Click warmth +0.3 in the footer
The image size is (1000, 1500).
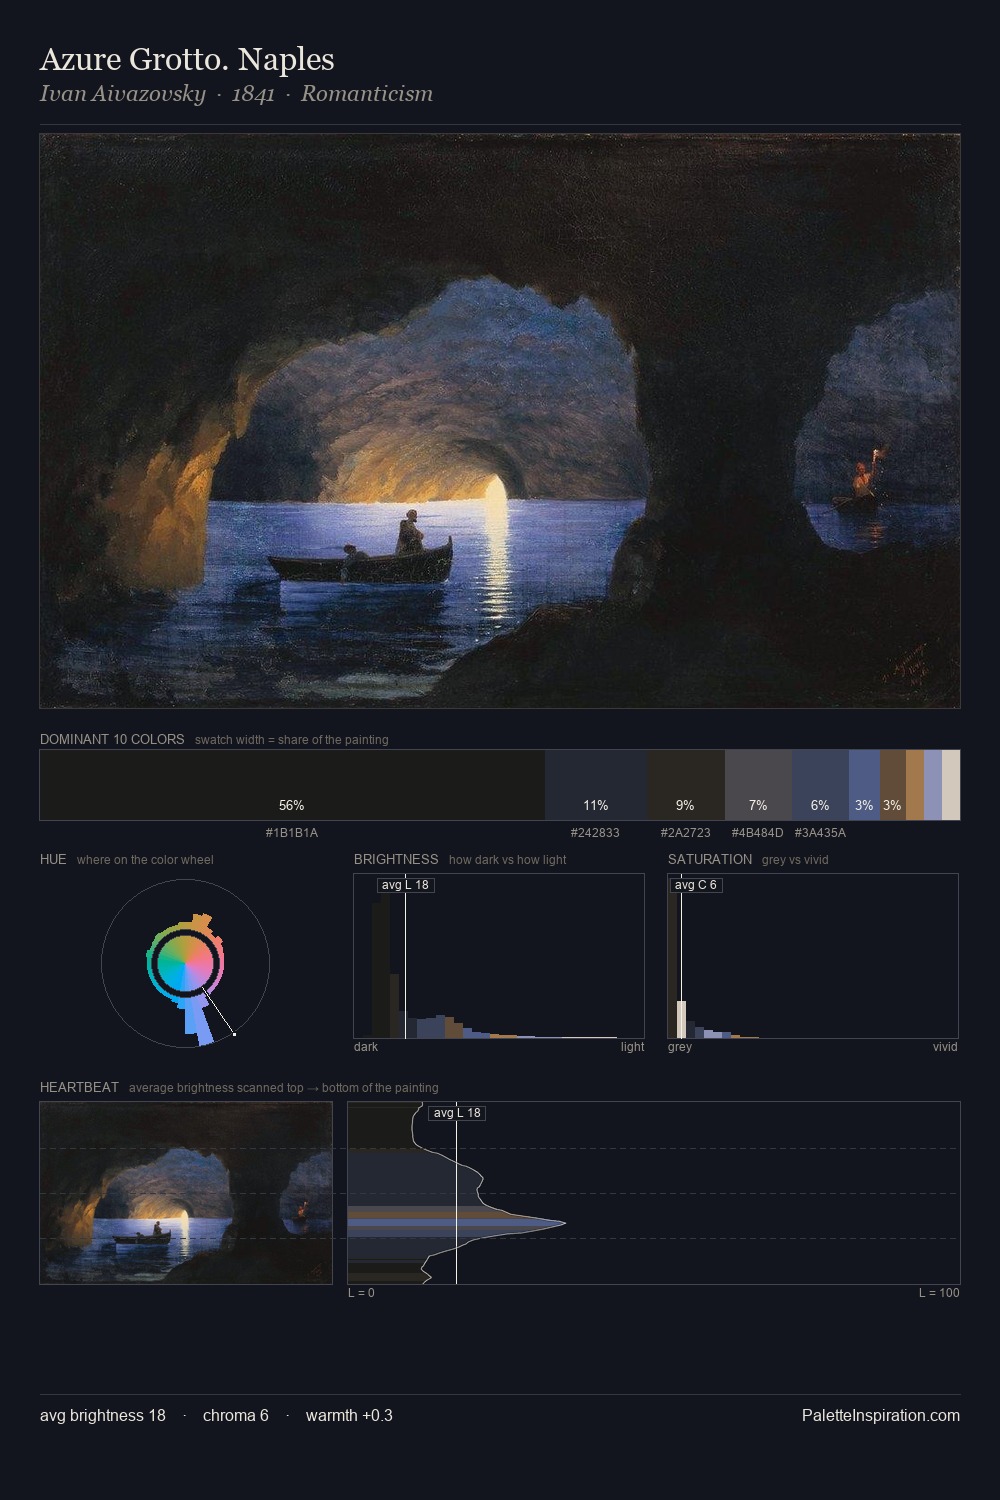[x=349, y=1415]
